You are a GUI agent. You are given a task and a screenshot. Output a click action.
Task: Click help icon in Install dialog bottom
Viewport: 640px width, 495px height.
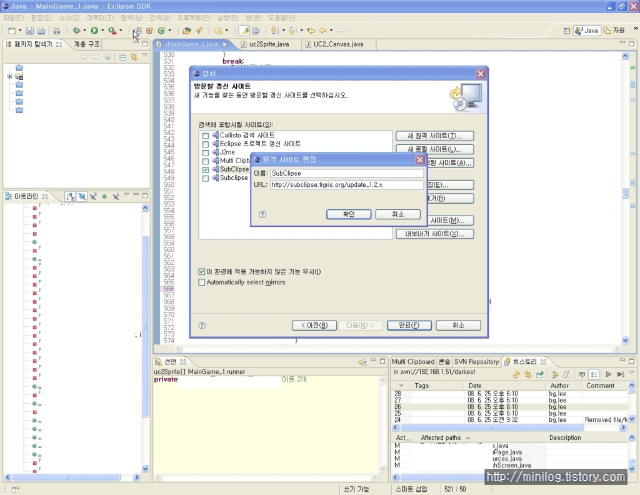point(202,326)
